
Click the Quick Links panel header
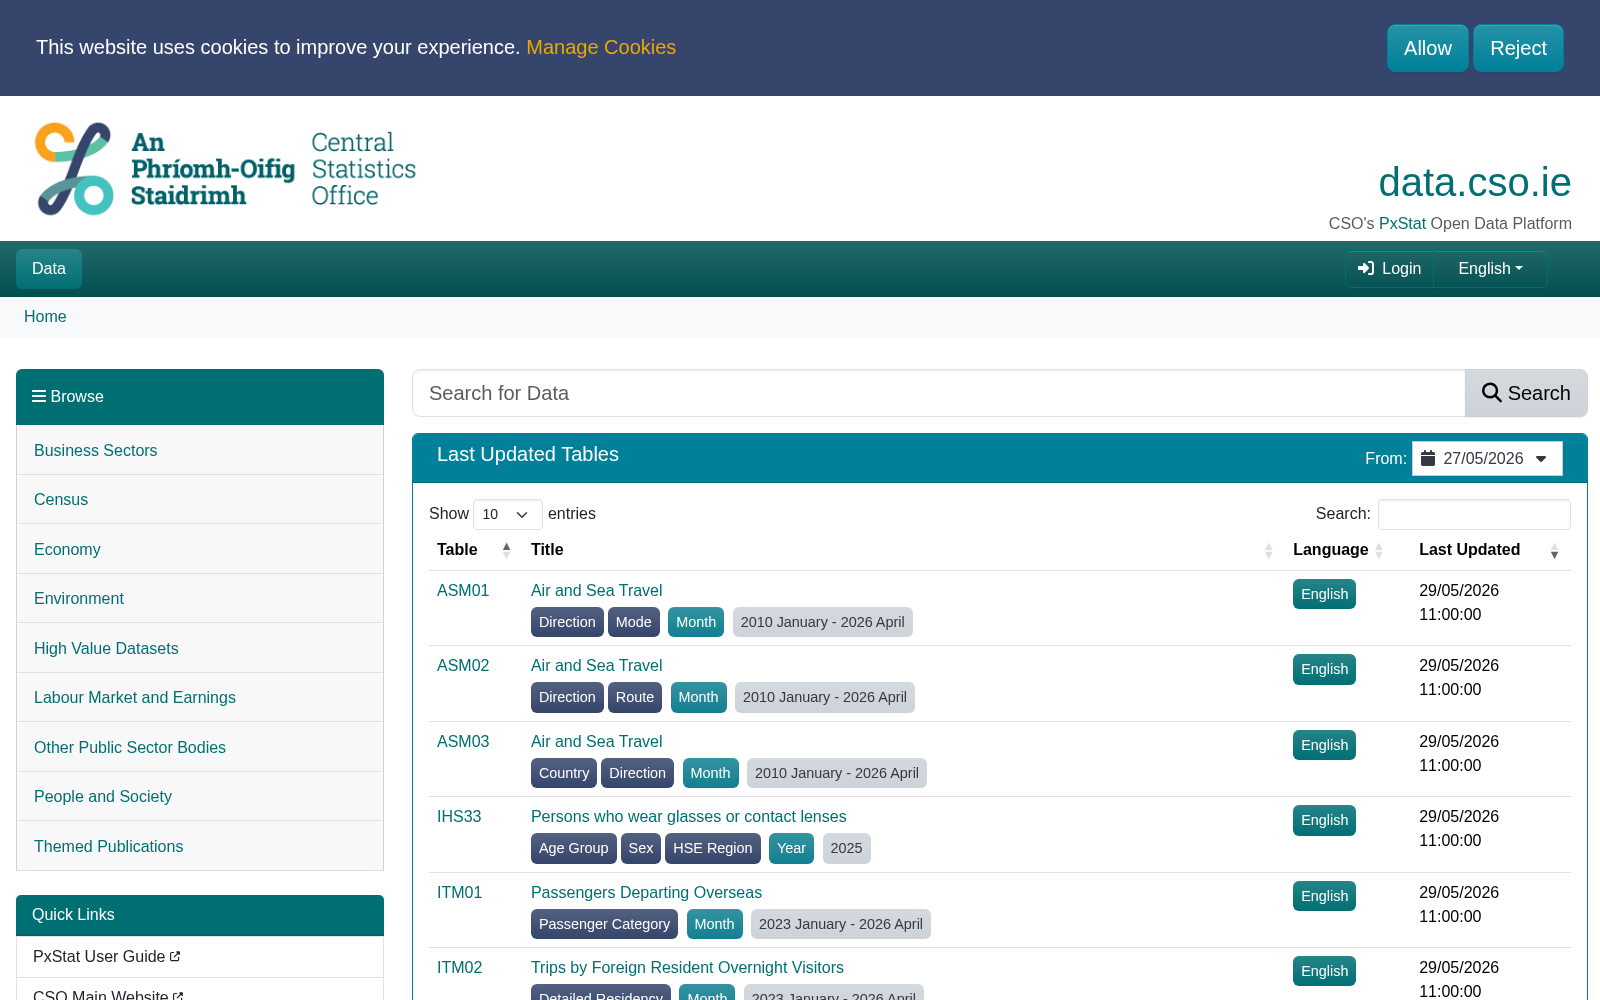click(x=200, y=915)
